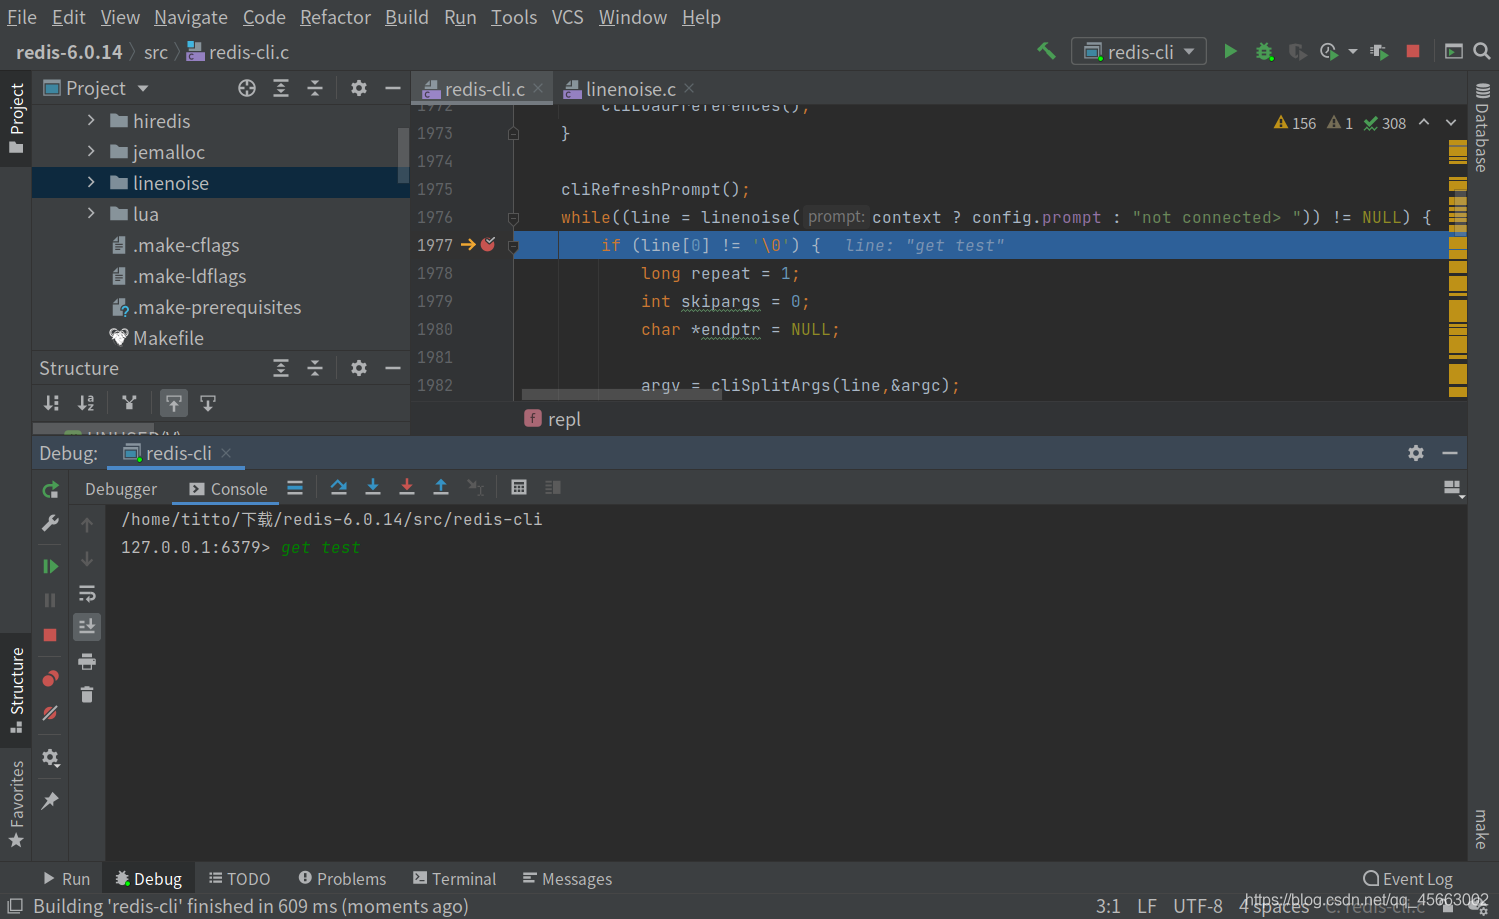Select the Console tab
This screenshot has height=919, width=1499.
click(228, 489)
